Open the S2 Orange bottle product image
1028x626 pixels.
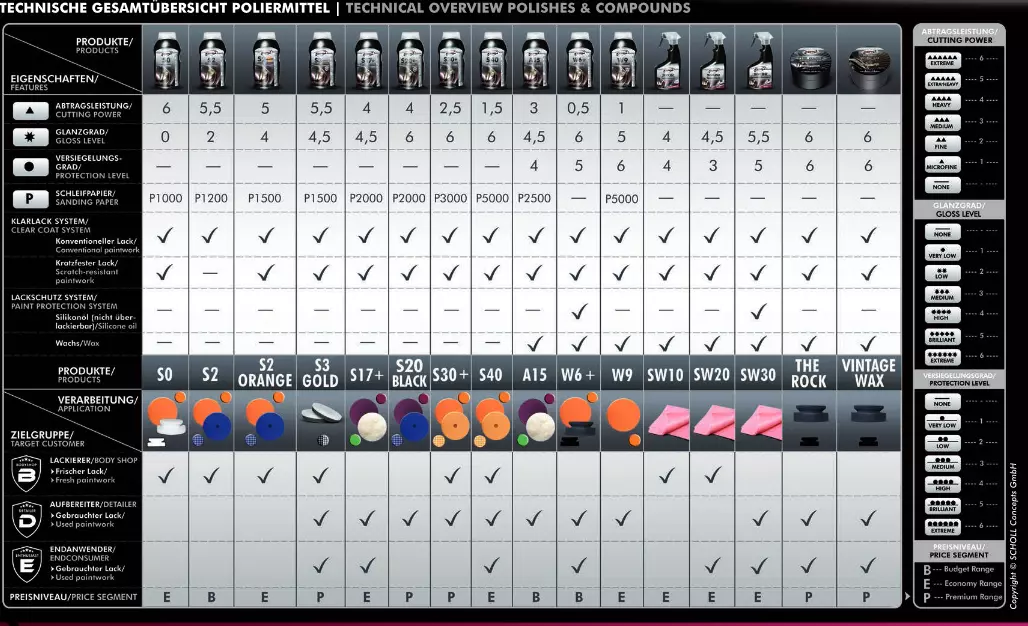pyautogui.click(x=265, y=60)
